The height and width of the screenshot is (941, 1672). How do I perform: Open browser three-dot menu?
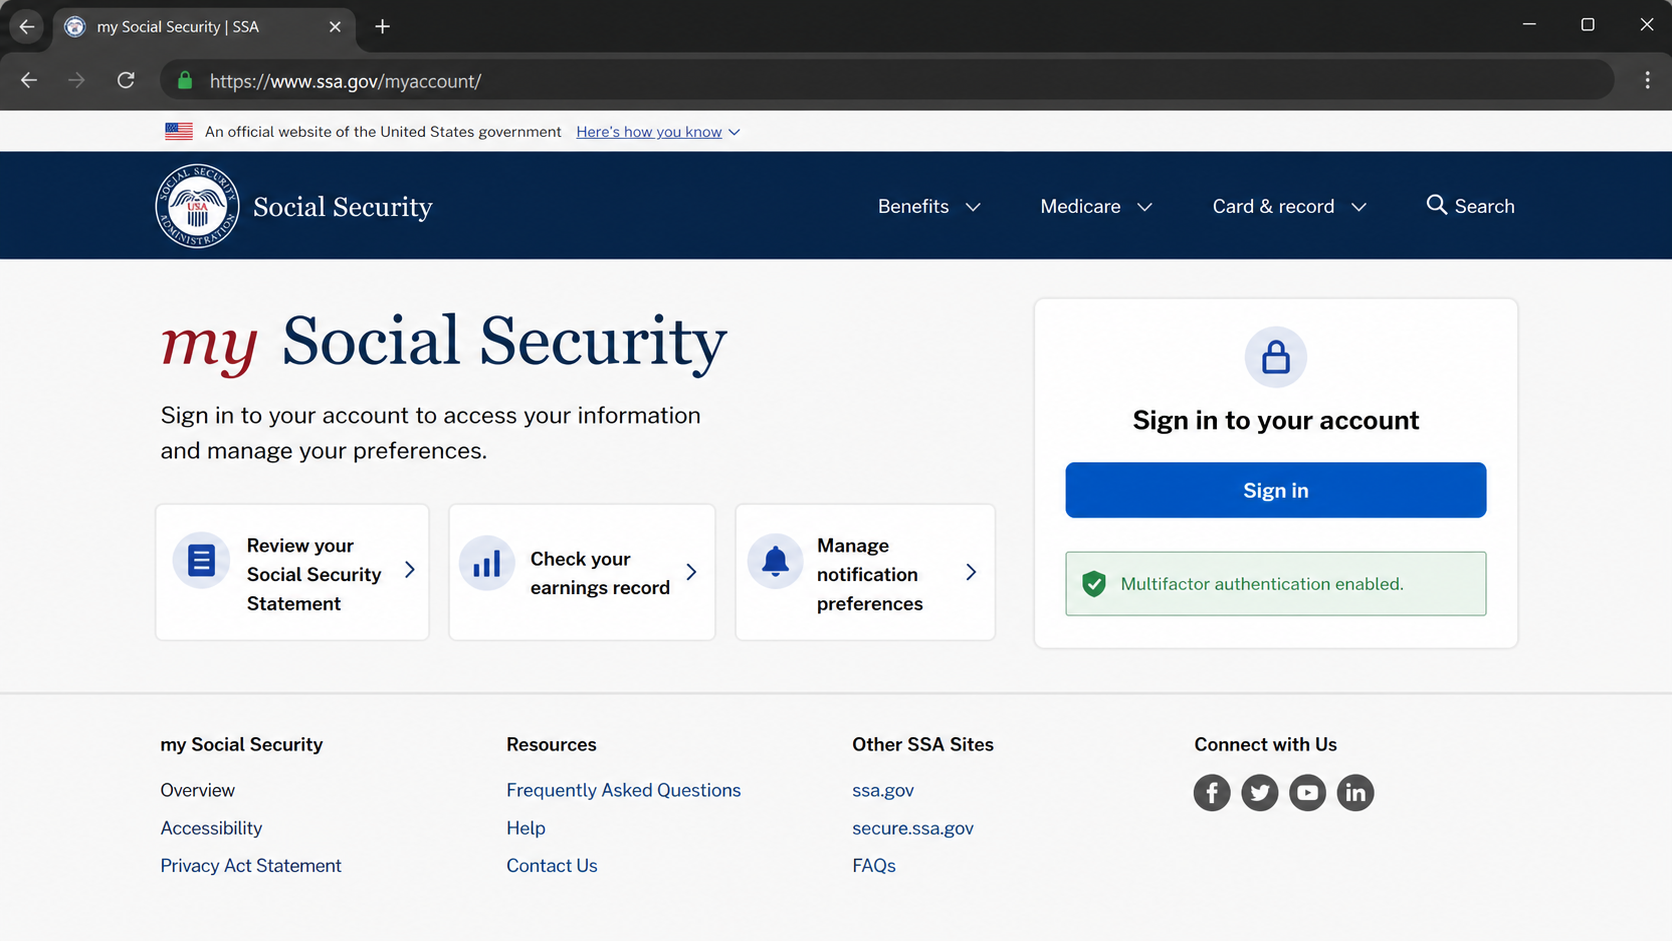tap(1647, 81)
